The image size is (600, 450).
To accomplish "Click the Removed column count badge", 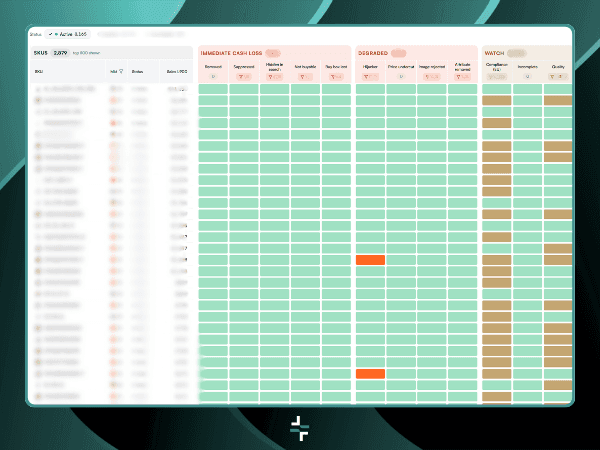I will click(213, 77).
